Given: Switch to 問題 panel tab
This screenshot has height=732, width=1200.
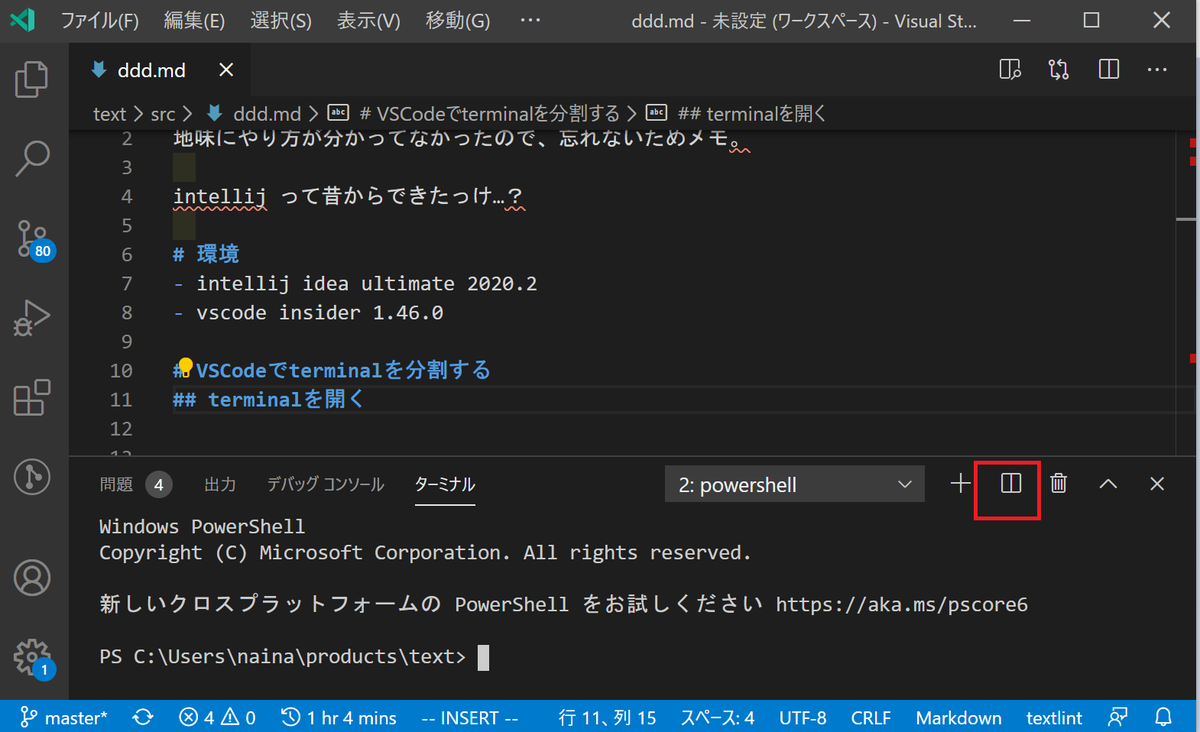Looking at the screenshot, I should 135,484.
